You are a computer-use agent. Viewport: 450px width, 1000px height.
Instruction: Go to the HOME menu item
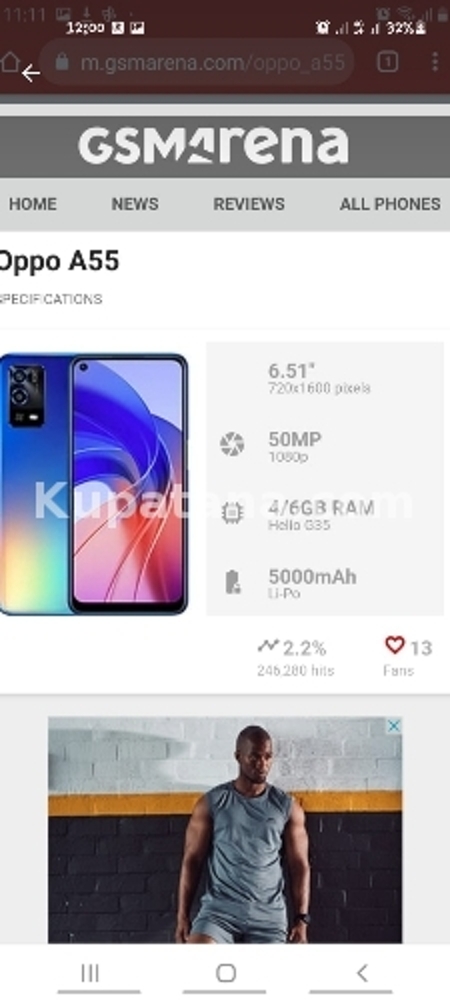(33, 204)
